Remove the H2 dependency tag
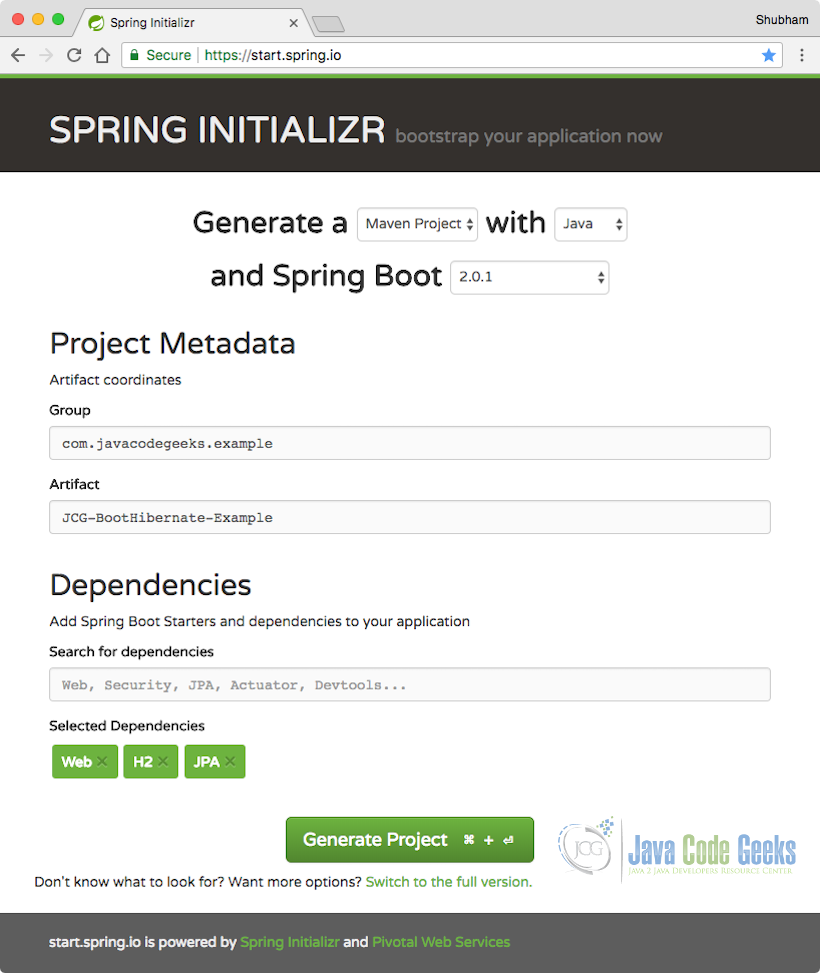Image resolution: width=820 pixels, height=973 pixels. point(163,761)
